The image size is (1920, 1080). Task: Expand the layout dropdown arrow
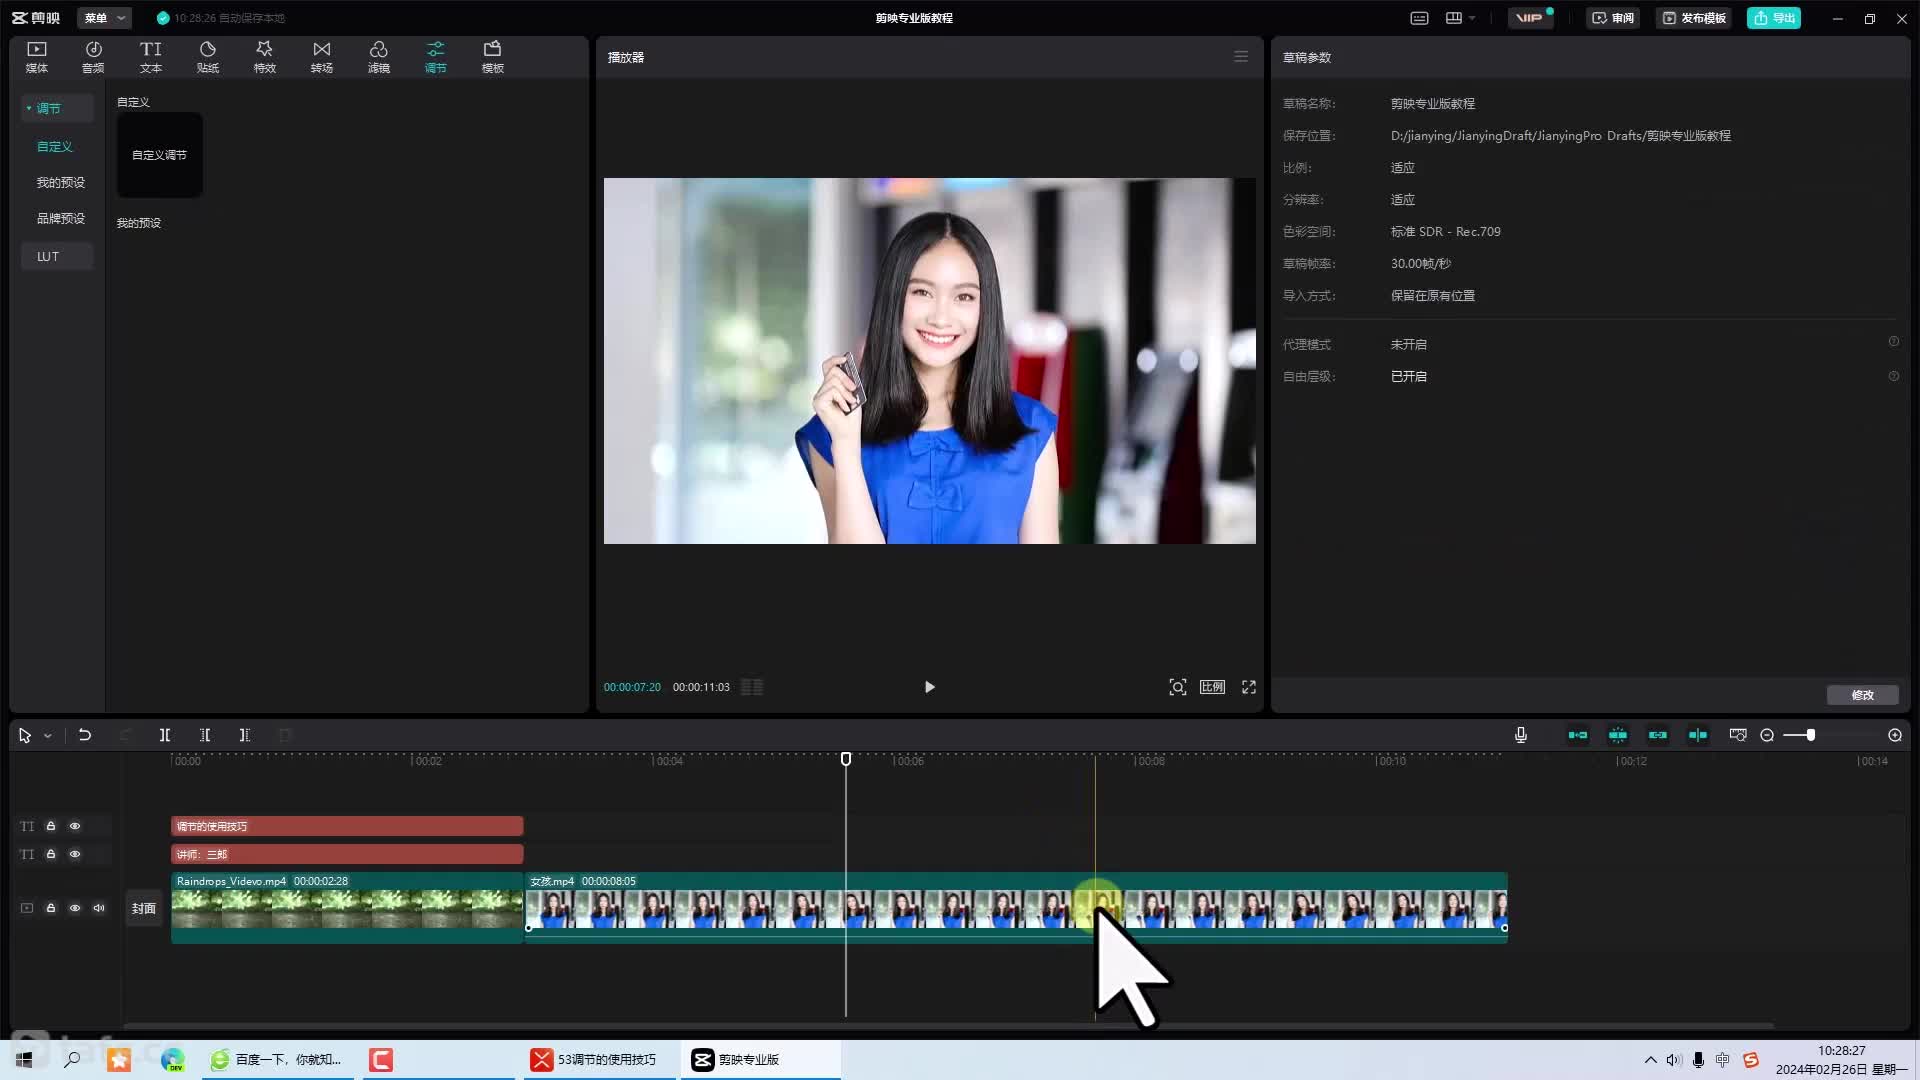click(1472, 18)
